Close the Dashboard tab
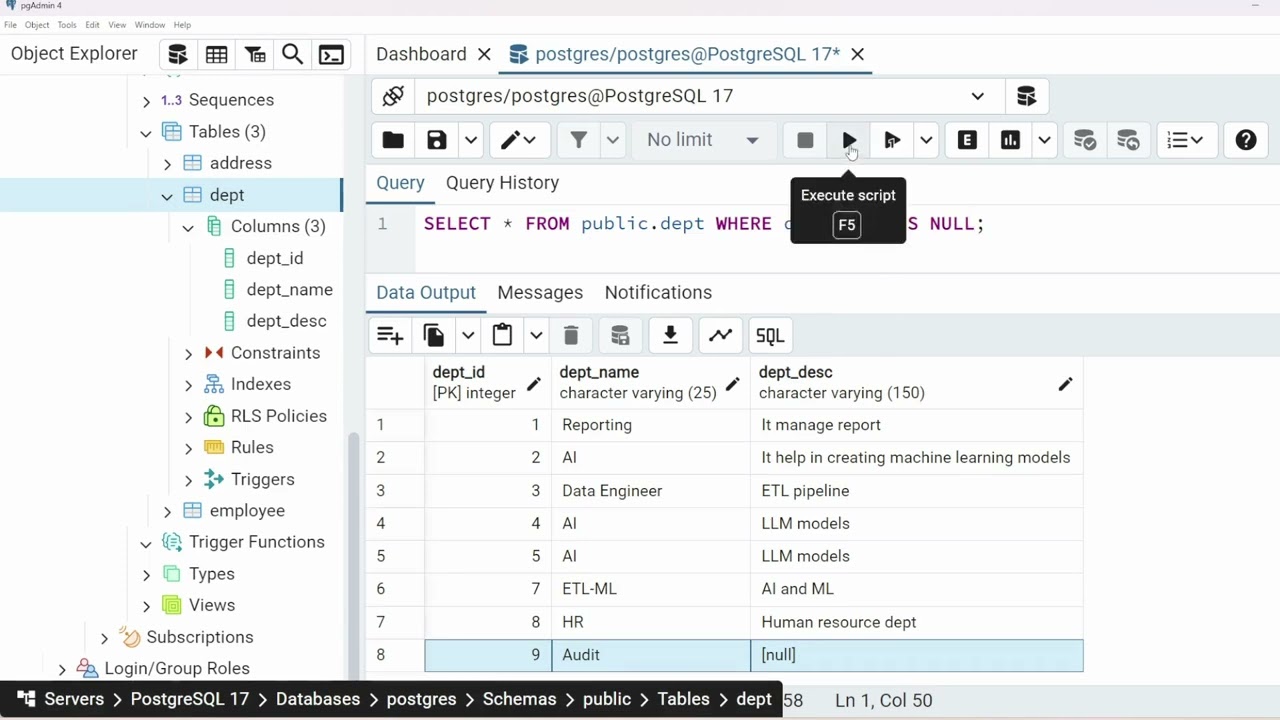1280x720 pixels. click(x=484, y=55)
